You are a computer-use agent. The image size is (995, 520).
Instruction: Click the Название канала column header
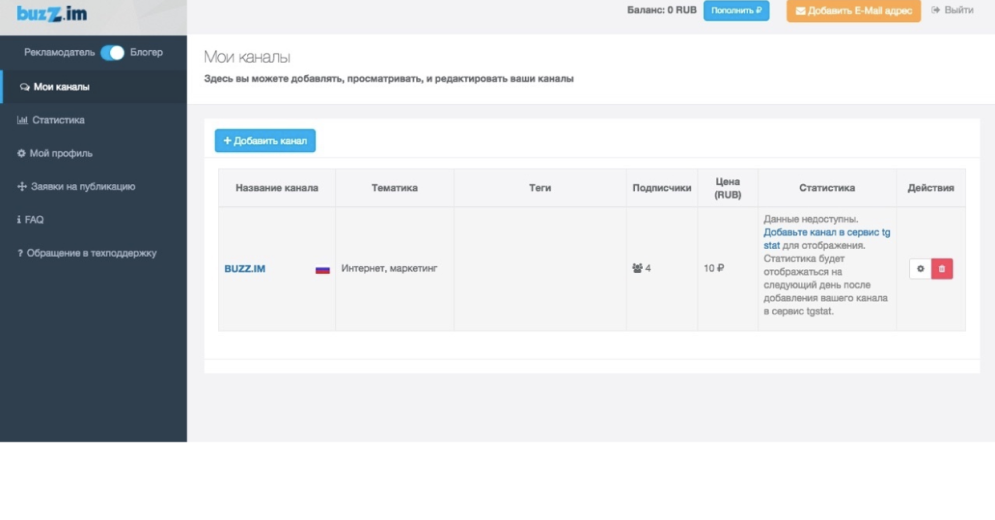277,188
